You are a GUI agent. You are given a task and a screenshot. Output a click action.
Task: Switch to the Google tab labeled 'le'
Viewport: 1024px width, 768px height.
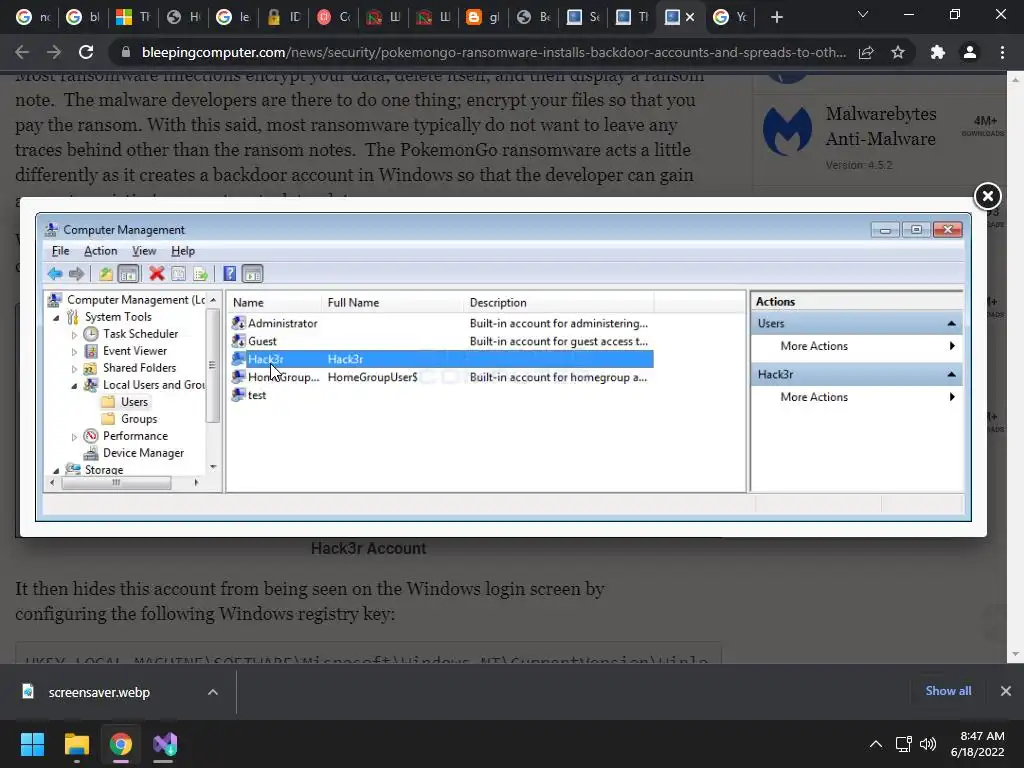coord(233,18)
